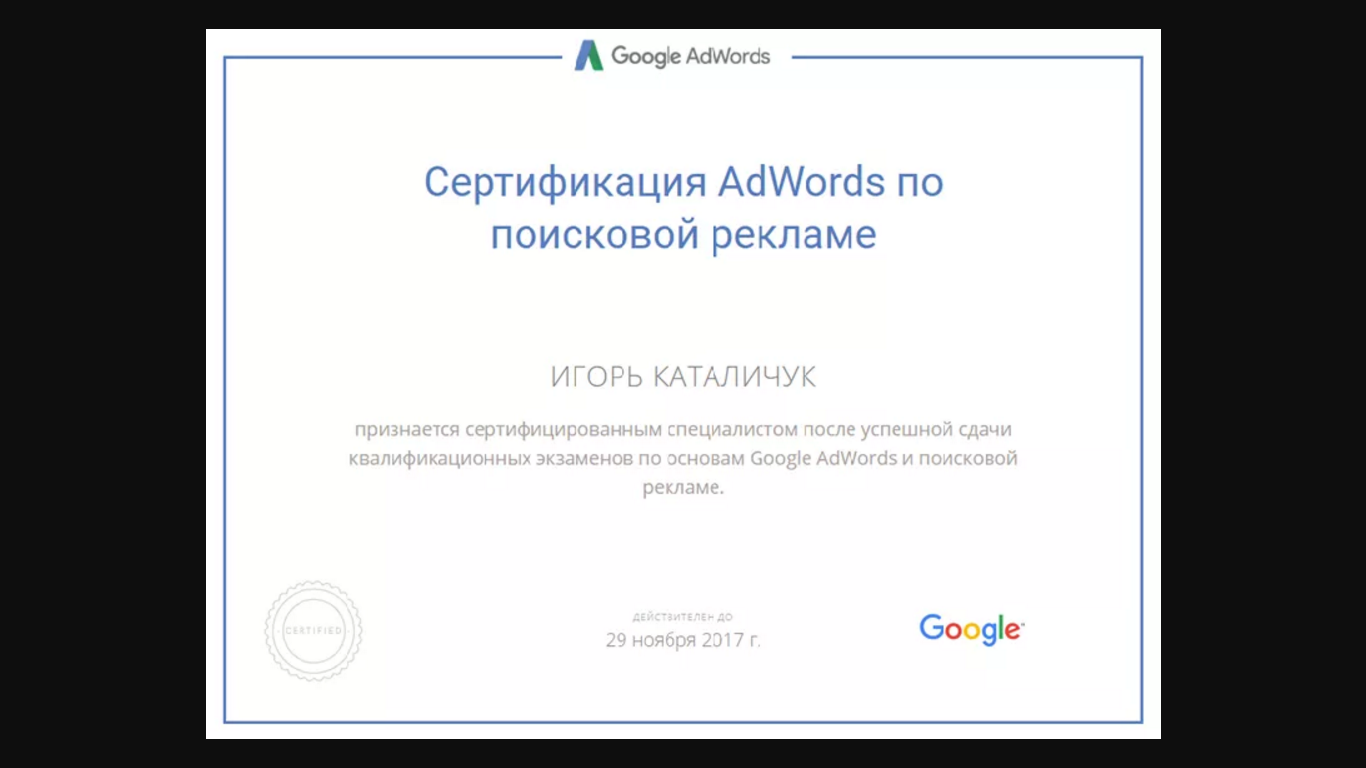Select the red lowercase g in Google logo
1366x768 pixels.
tap(989, 633)
